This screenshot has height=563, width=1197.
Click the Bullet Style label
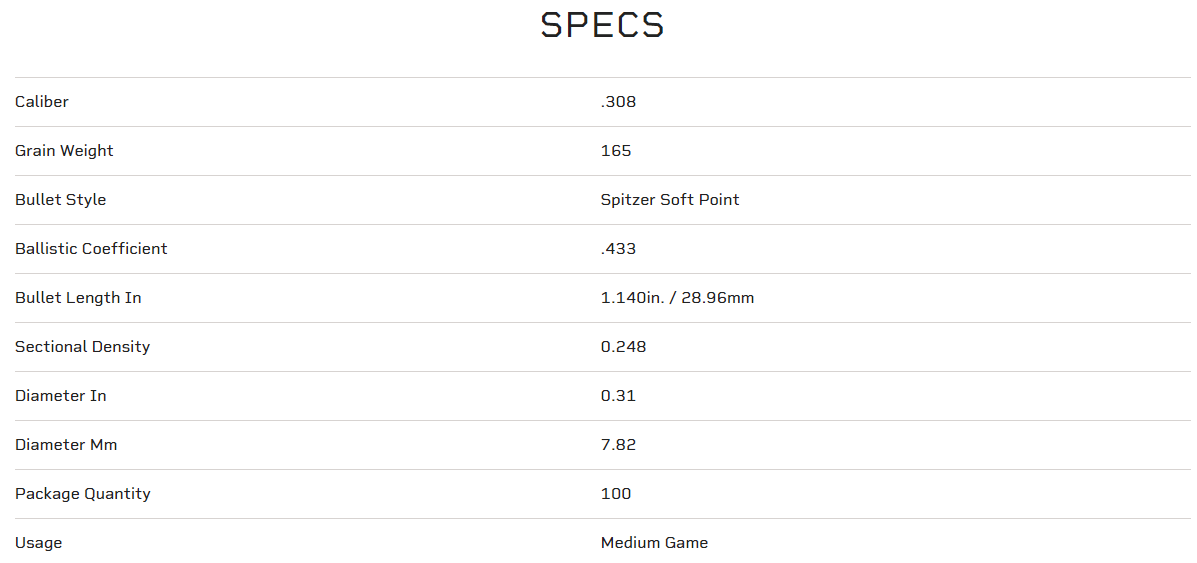pos(60,200)
